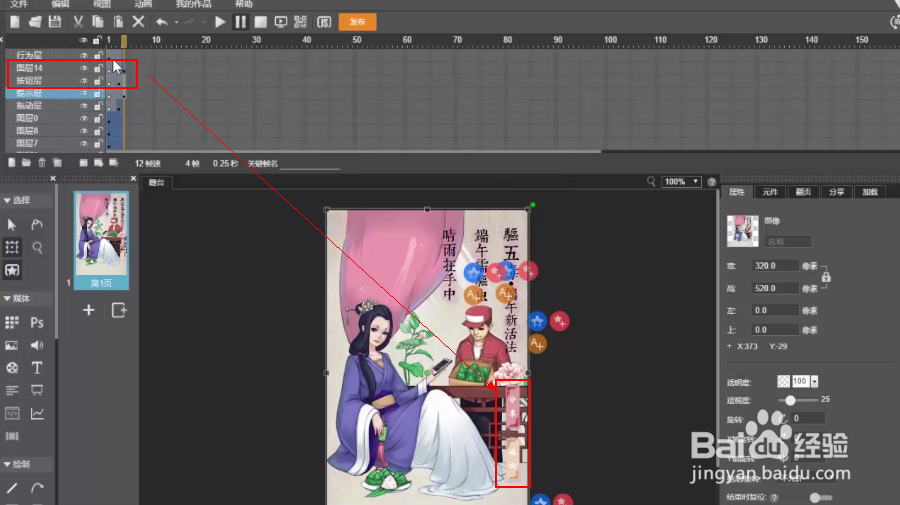
Task: Add a new page with plus button
Action: [x=88, y=310]
